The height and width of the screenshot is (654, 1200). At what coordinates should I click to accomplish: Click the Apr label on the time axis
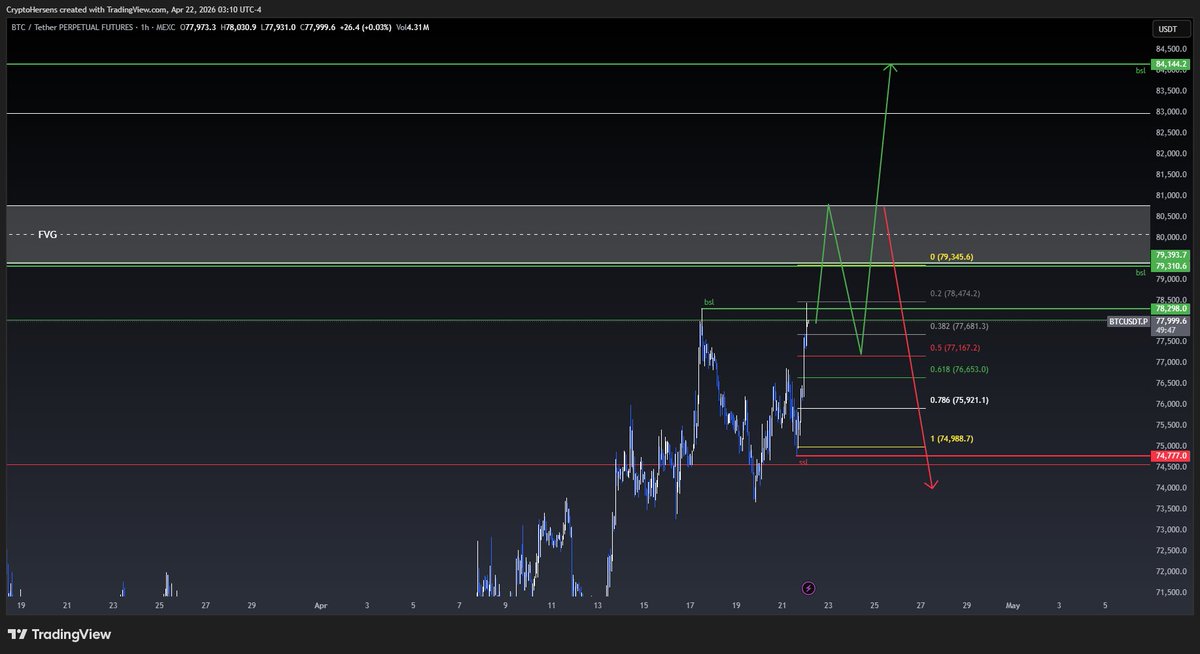tap(320, 605)
